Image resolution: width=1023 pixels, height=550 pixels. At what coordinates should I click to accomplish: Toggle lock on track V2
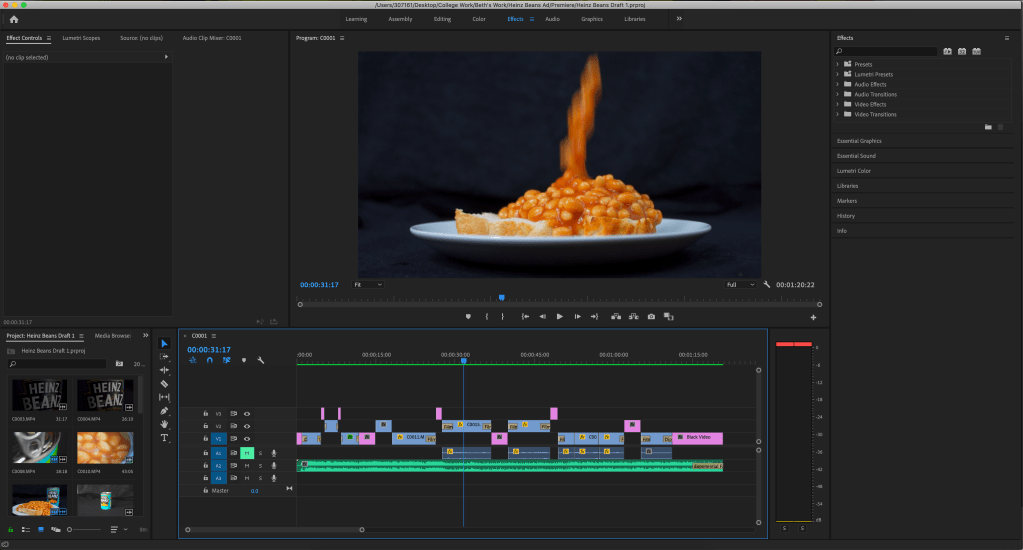[206, 426]
